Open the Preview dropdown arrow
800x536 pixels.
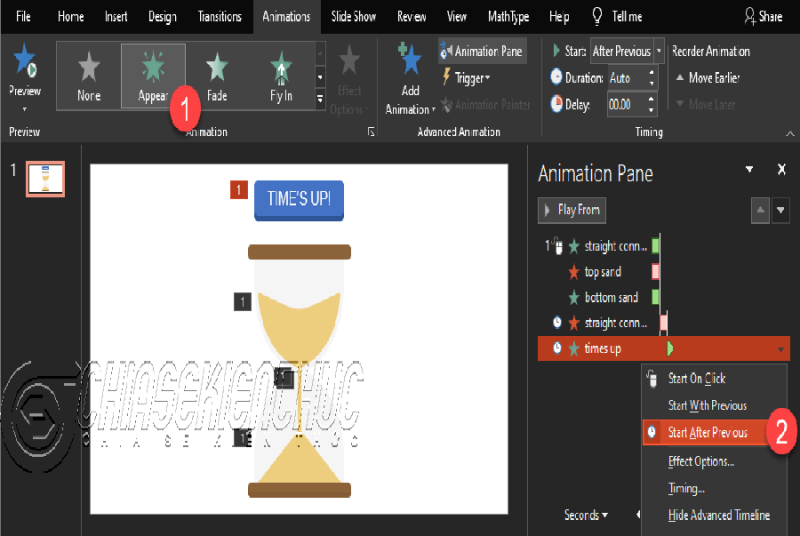click(24, 110)
